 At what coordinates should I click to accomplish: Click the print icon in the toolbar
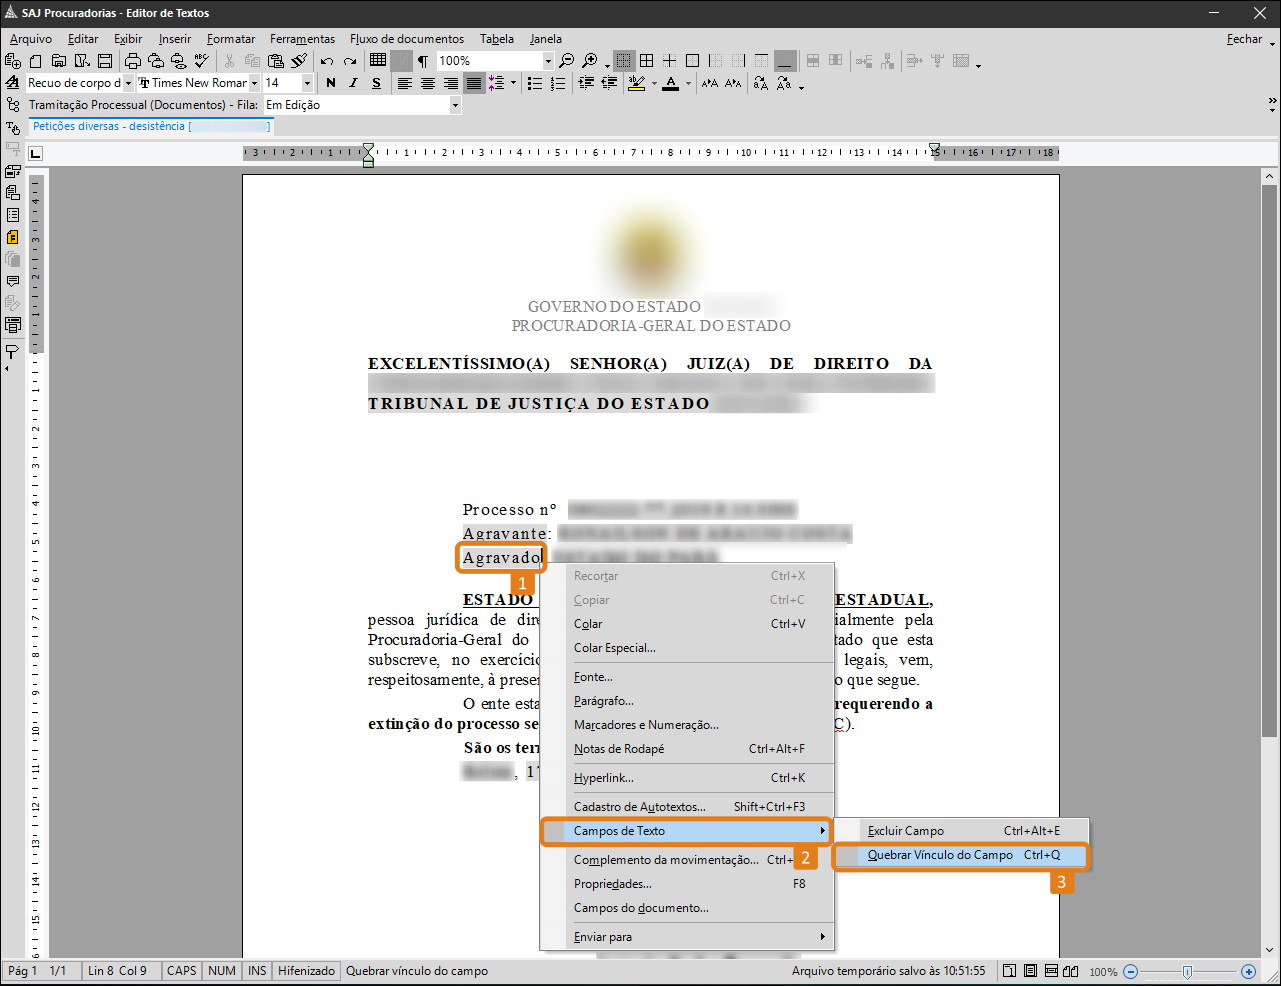pos(132,61)
